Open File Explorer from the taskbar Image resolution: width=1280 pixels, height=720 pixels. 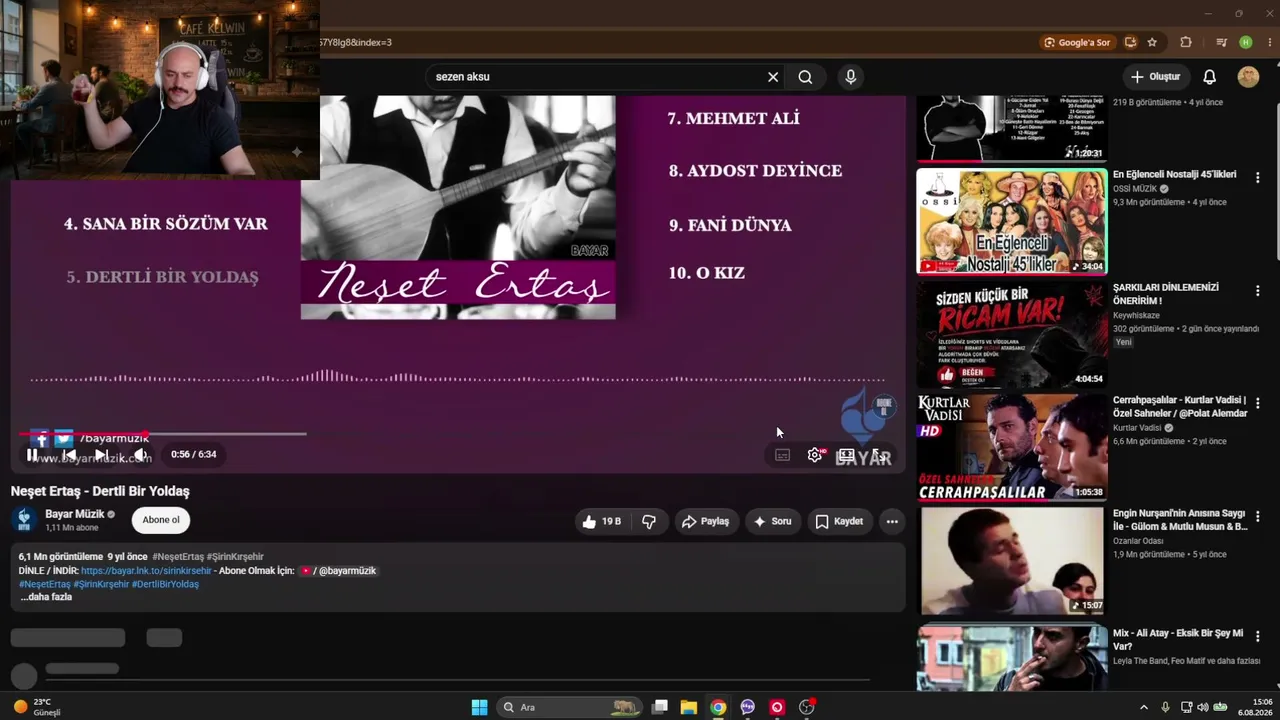coord(689,707)
